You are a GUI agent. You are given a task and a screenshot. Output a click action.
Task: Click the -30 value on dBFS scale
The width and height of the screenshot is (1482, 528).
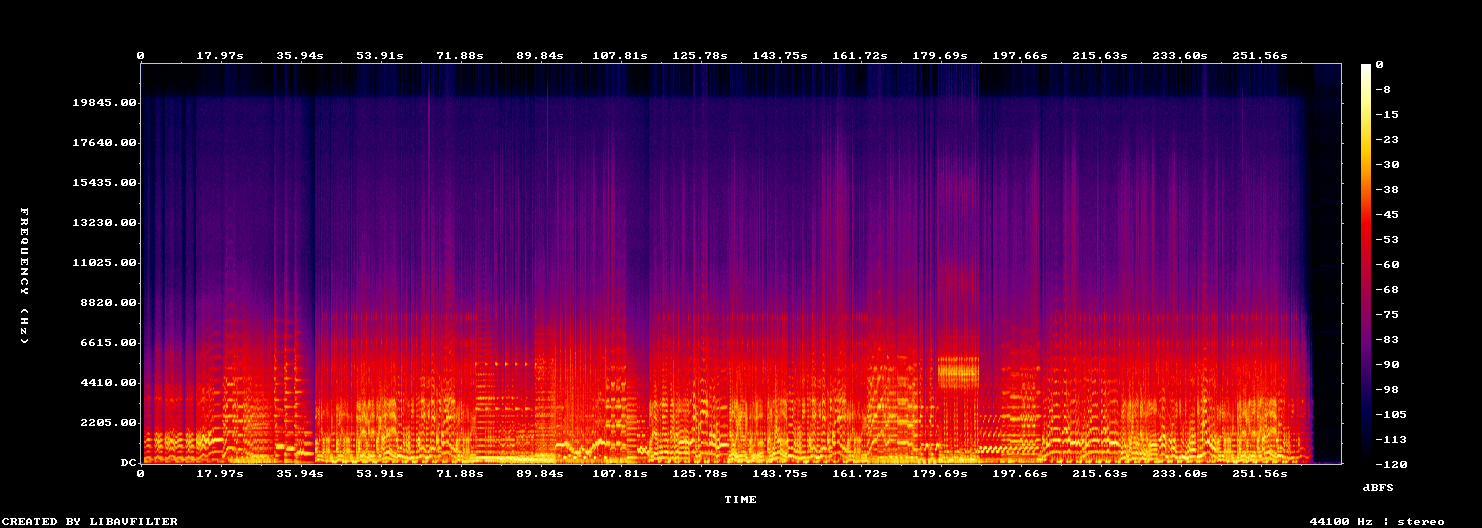[1387, 165]
